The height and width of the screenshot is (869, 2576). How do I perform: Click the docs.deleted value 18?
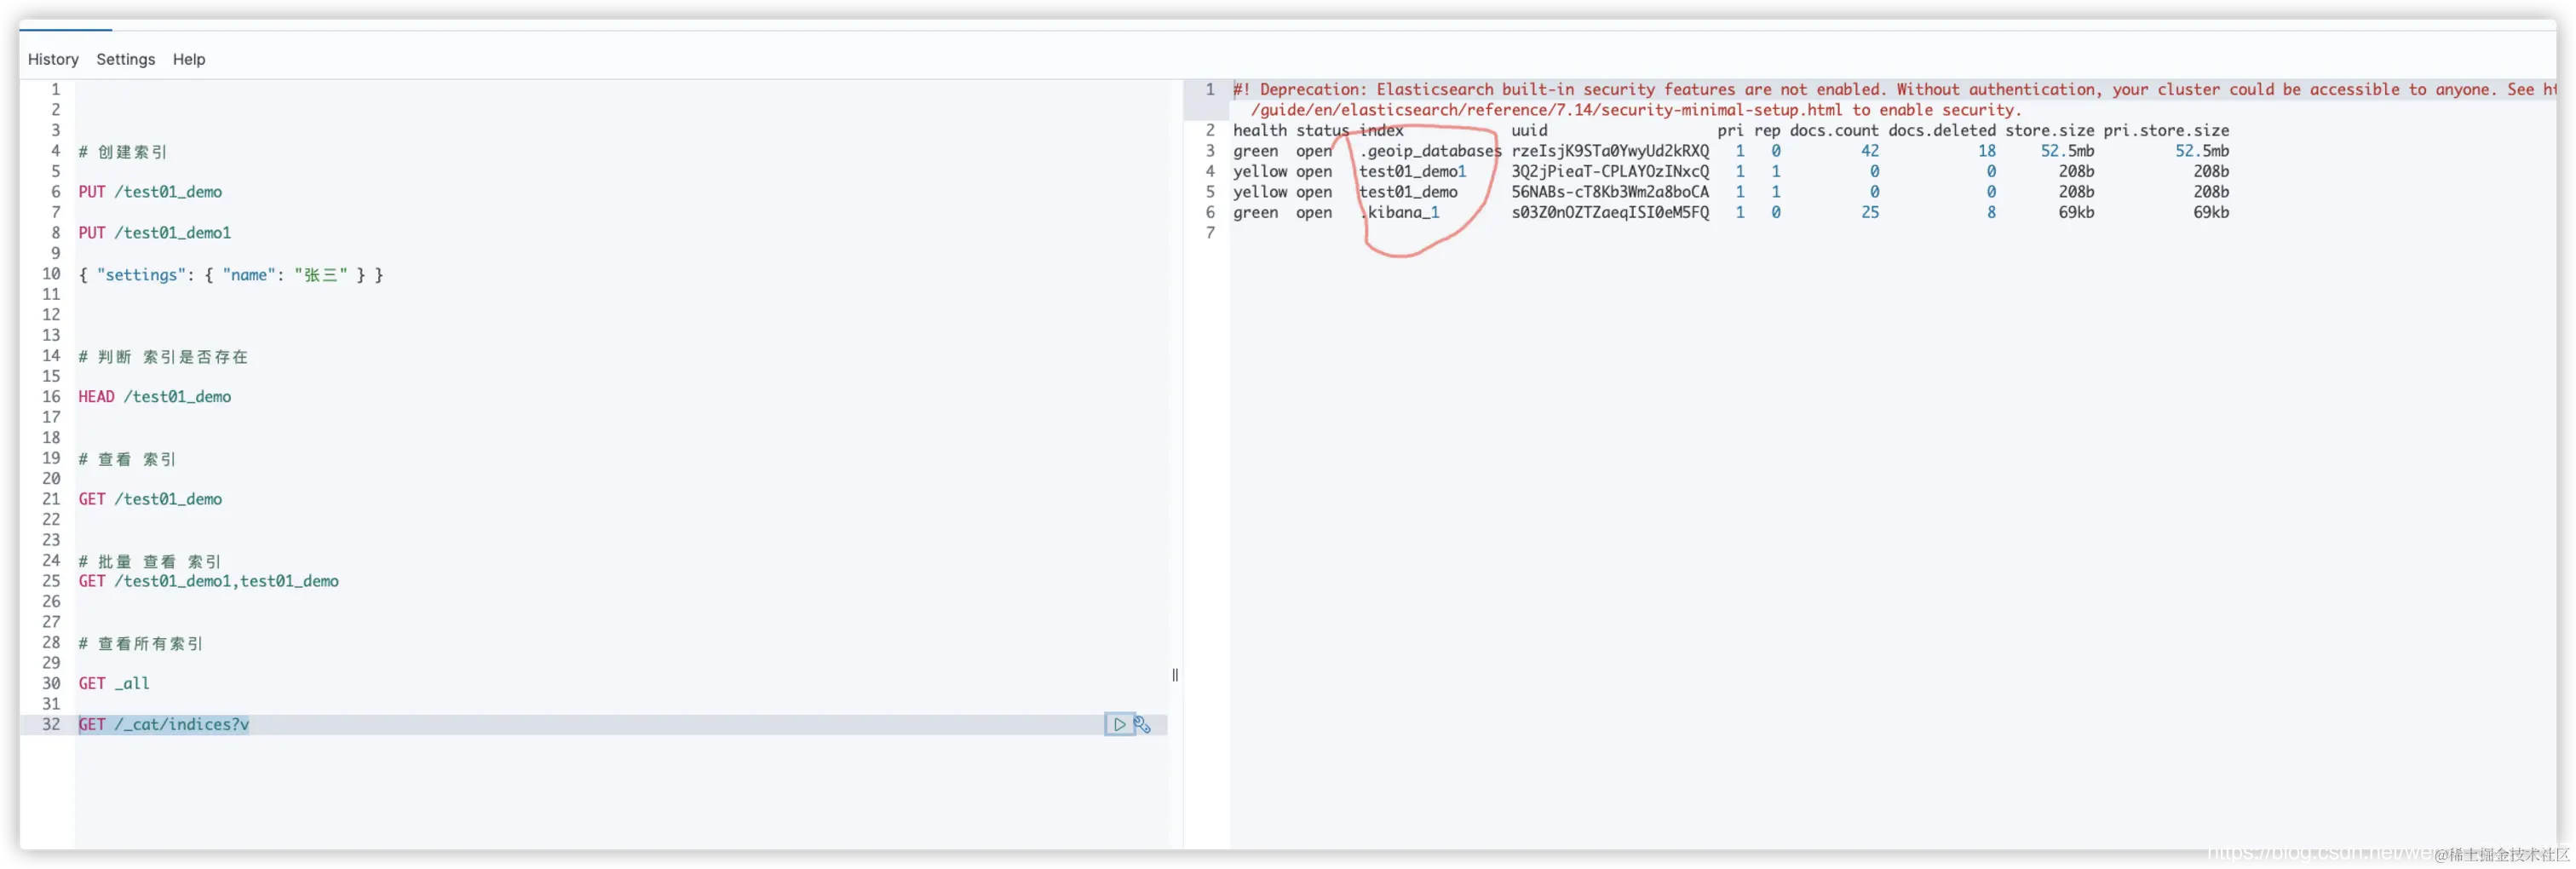coord(1986,151)
